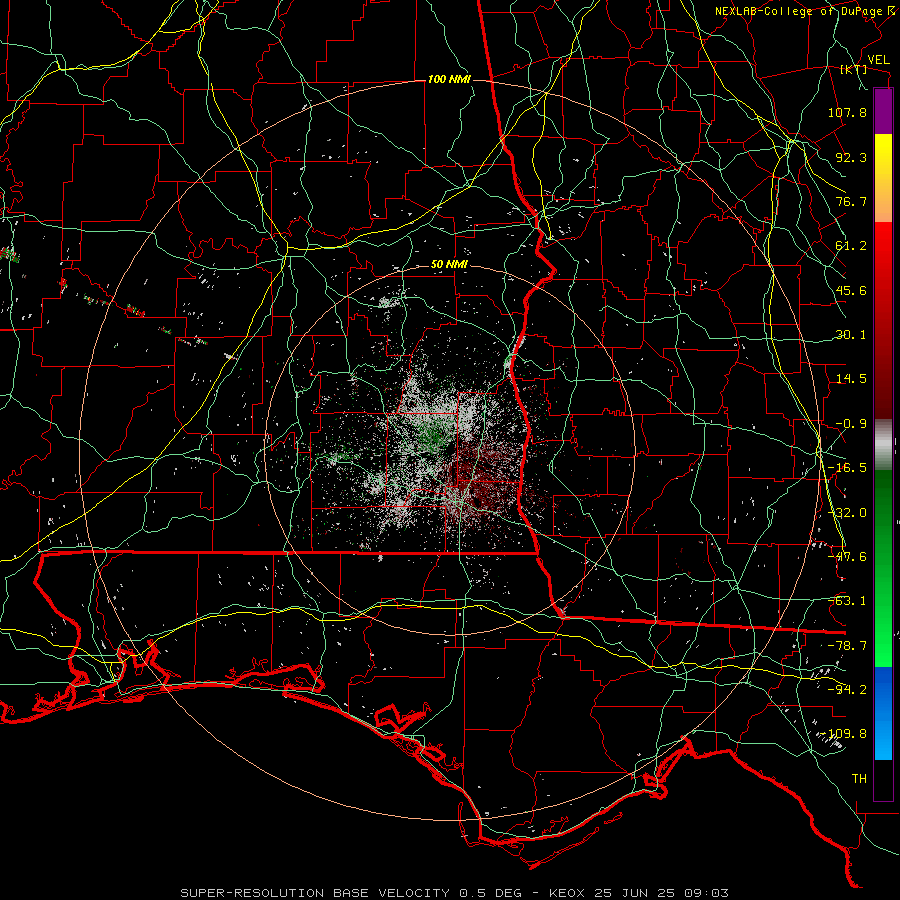Screen dimensions: 900x900
Task: Click the VEL legend title
Action: click(x=878, y=60)
